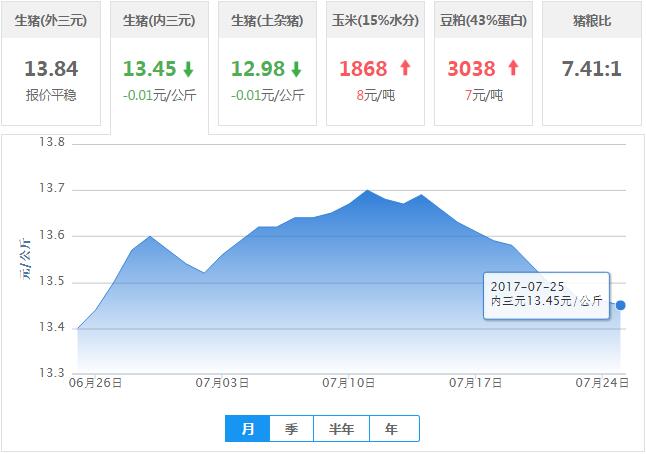Click the 13.5 y-axis label
The image size is (646, 454).
[x=52, y=281]
